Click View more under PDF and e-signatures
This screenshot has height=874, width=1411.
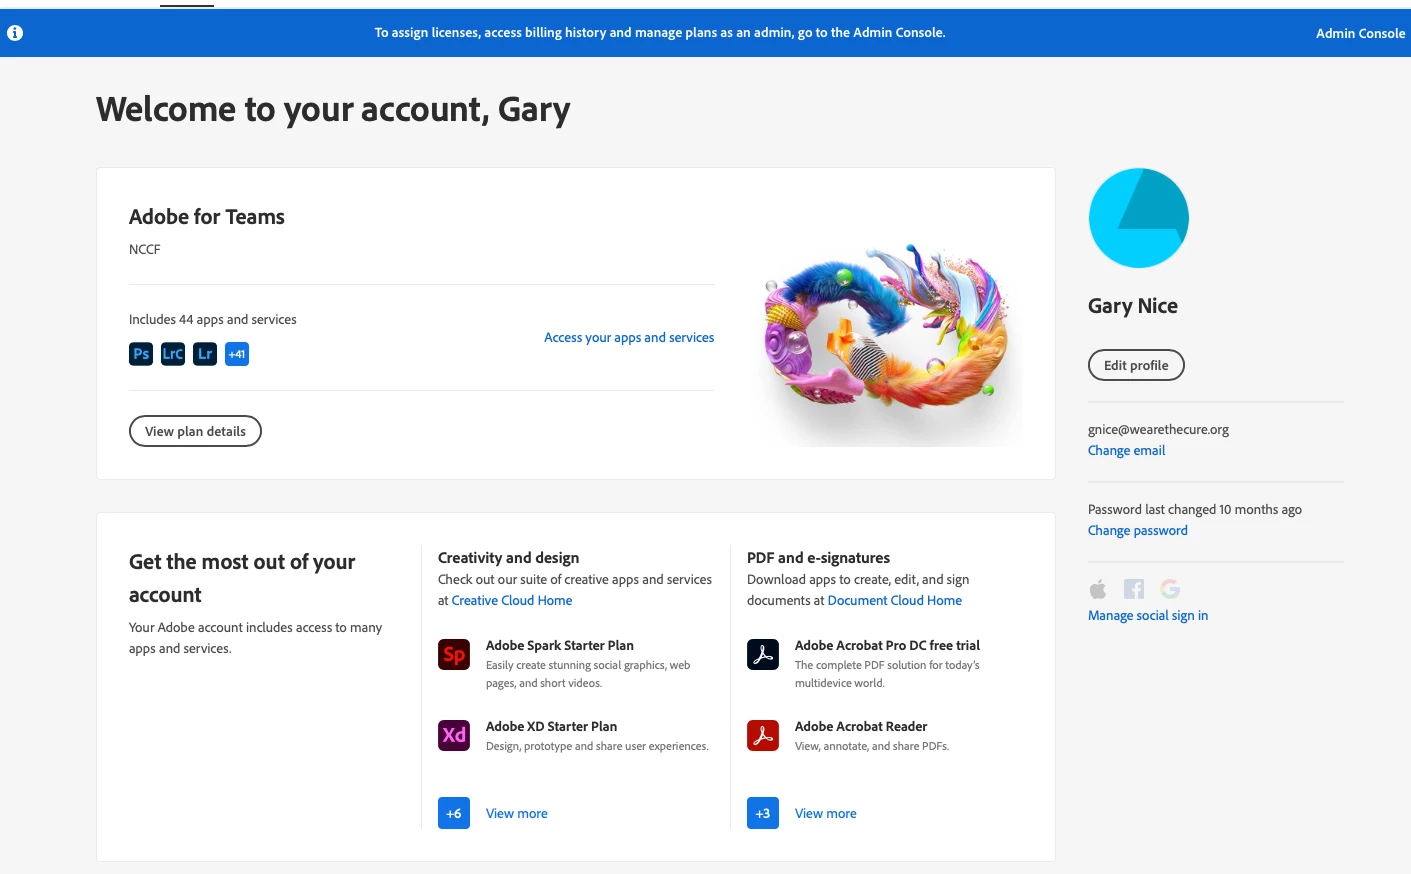coord(826,814)
